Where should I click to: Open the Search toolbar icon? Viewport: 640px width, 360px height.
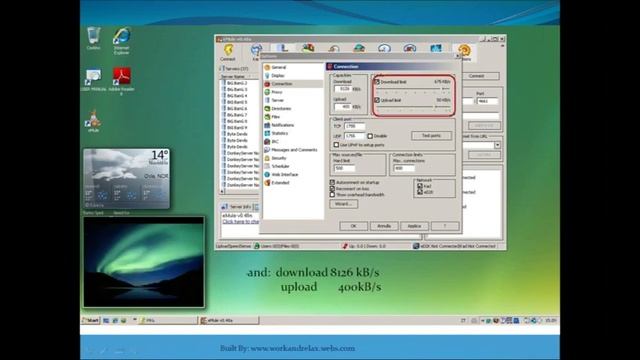333,48
